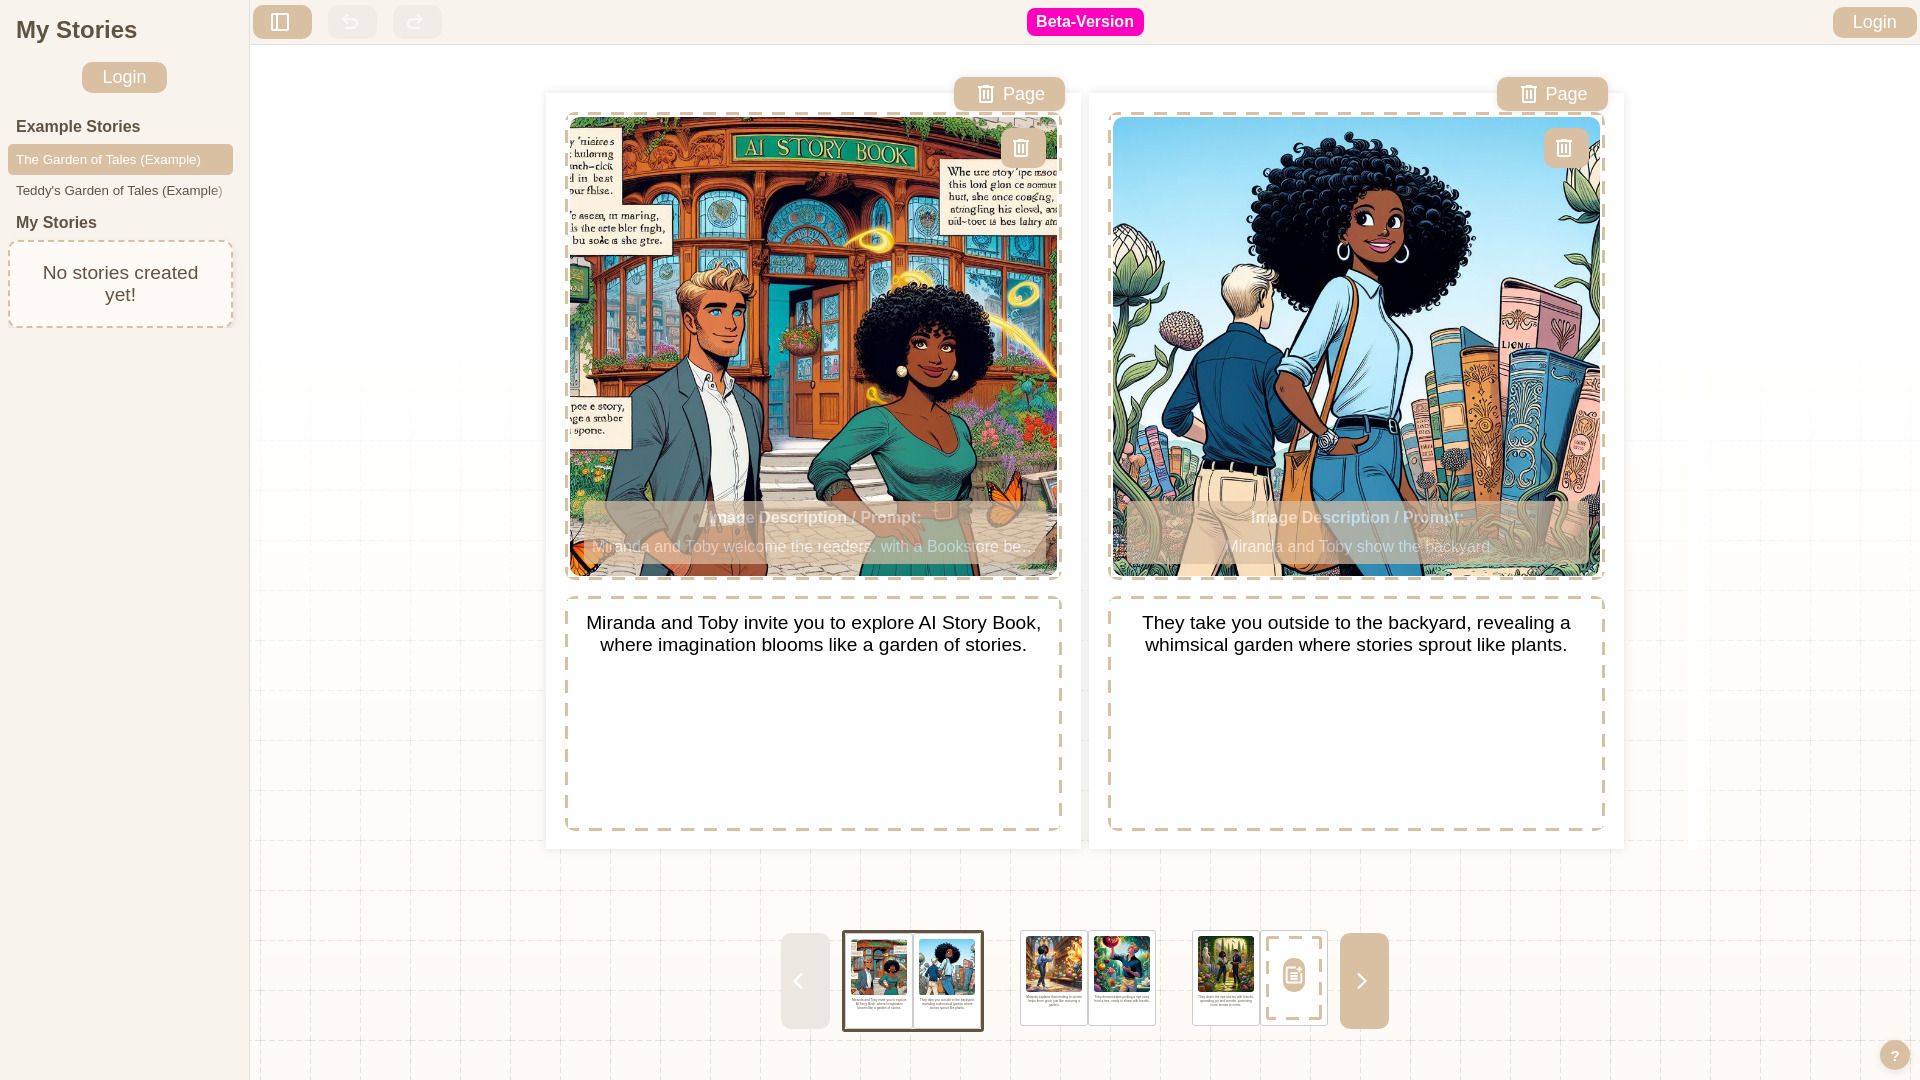Click the undo arrow icon
This screenshot has width=1920, height=1080.
point(351,21)
